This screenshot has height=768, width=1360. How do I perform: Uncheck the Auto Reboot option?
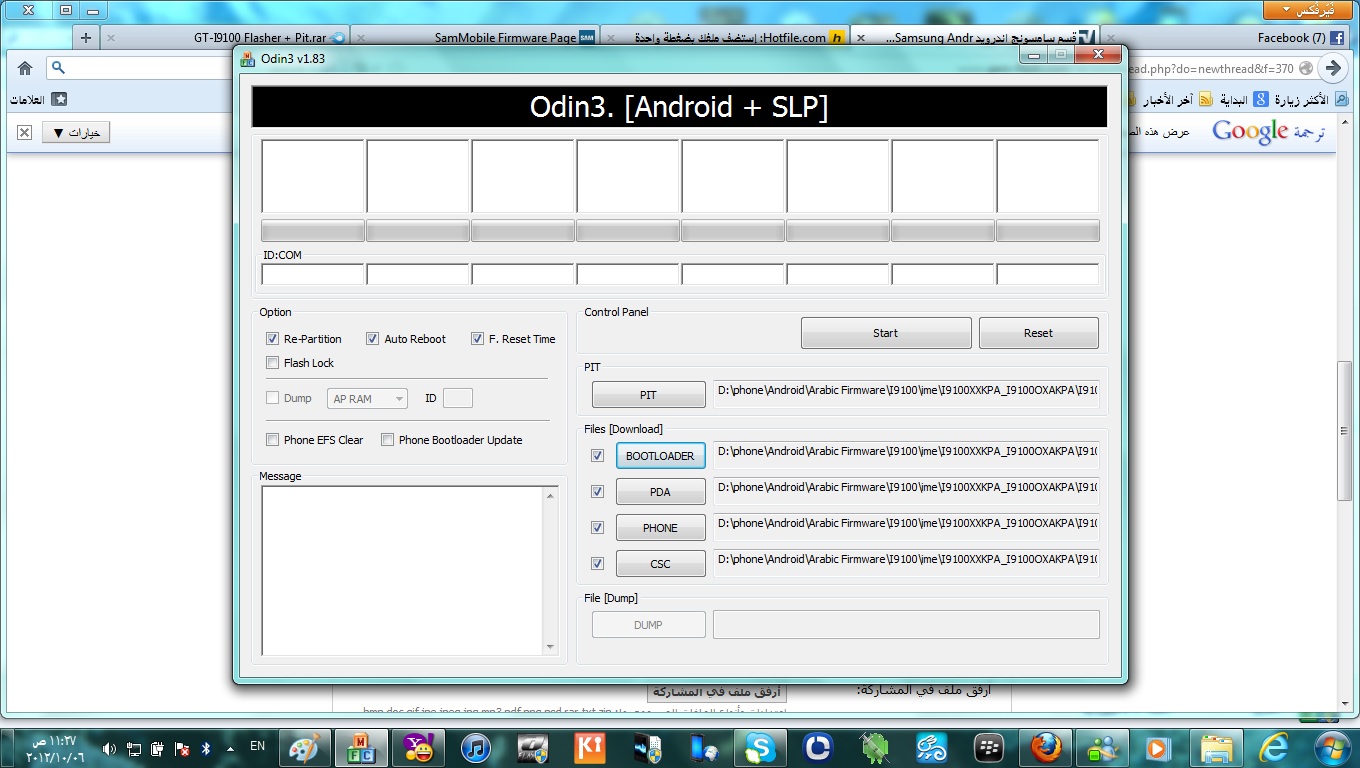(372, 339)
